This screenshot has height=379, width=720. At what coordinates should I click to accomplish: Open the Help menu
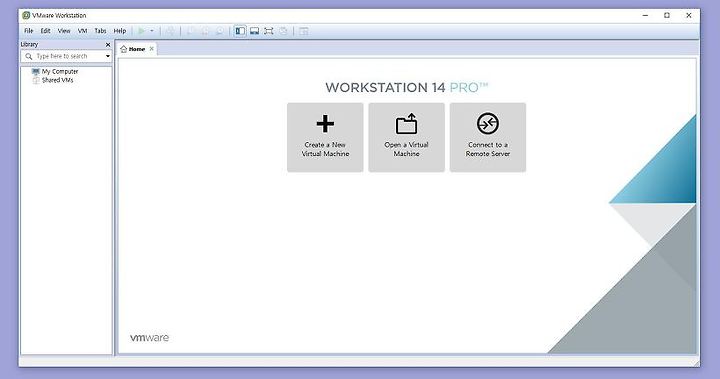(120, 31)
